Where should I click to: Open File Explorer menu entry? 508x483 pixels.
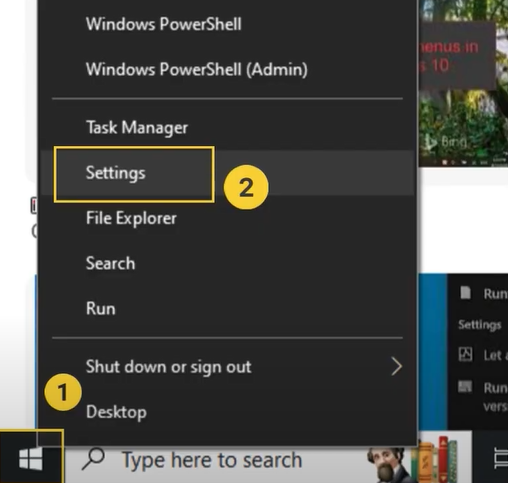click(x=227, y=218)
